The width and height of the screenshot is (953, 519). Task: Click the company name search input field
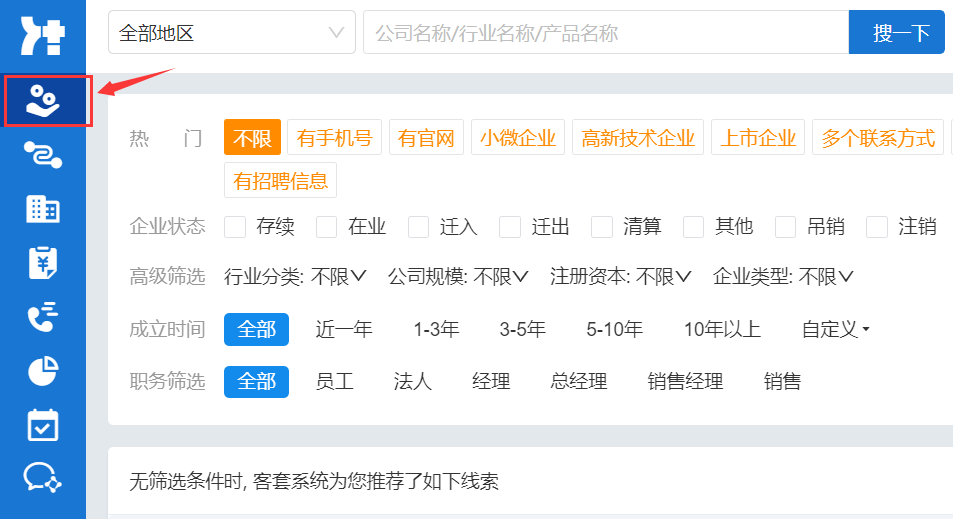(x=605, y=33)
